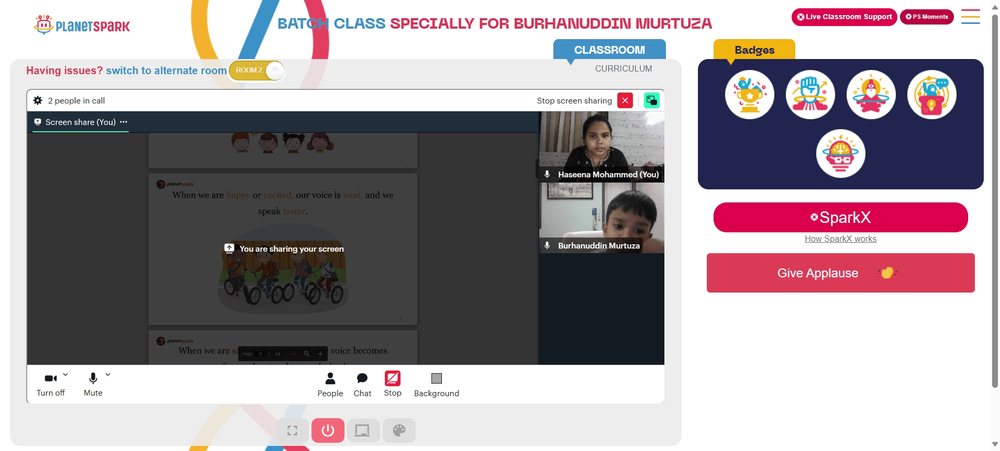
Task: Click Haseena Mohammed's microphone icon
Action: click(x=547, y=174)
